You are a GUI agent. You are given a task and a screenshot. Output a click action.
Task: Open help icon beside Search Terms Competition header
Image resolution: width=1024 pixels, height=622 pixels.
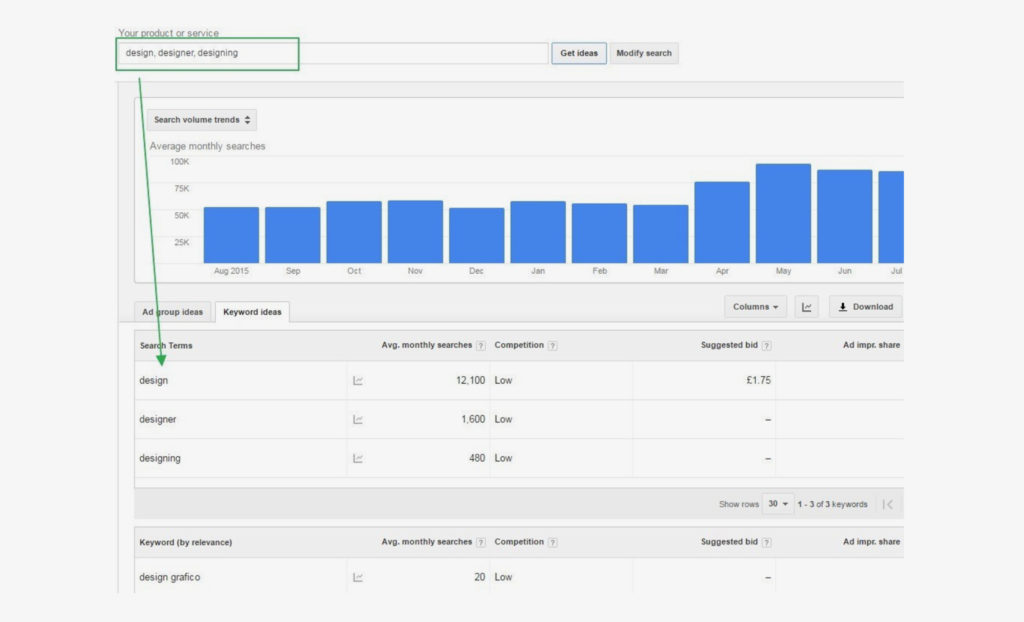(x=552, y=346)
